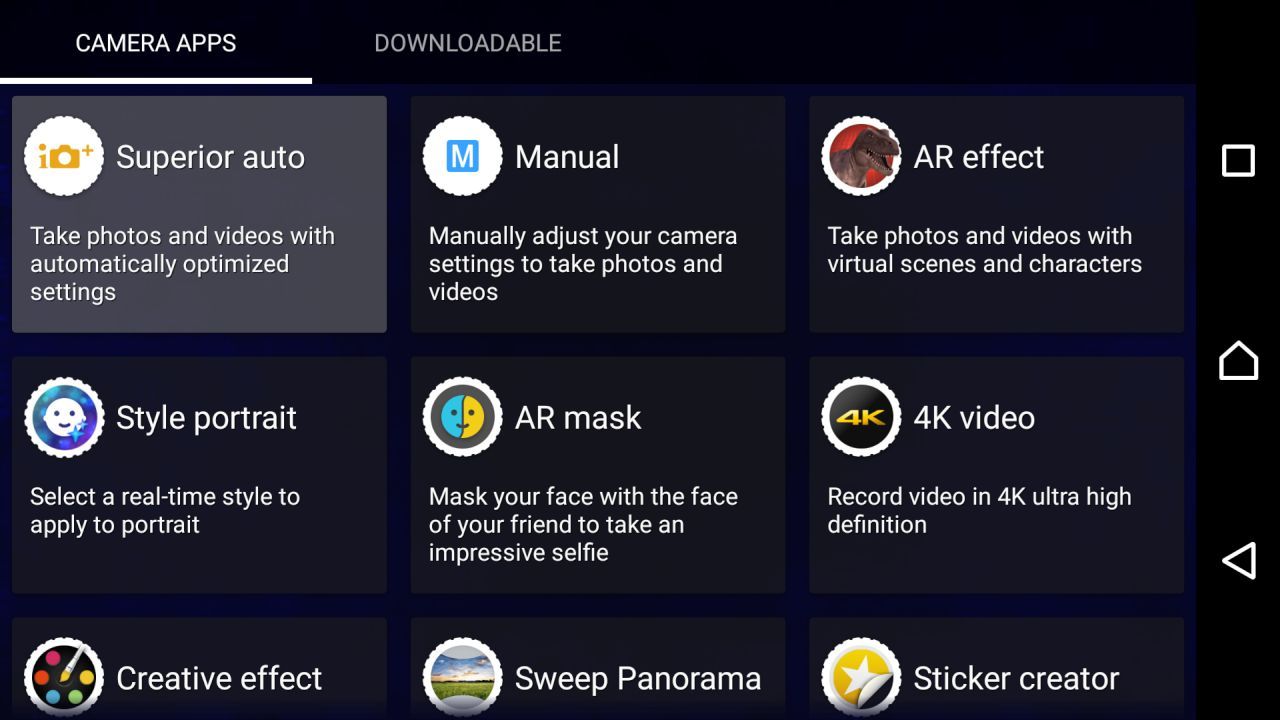Select the Manual mode M icon
Viewport: 1280px width, 720px height.
click(462, 156)
